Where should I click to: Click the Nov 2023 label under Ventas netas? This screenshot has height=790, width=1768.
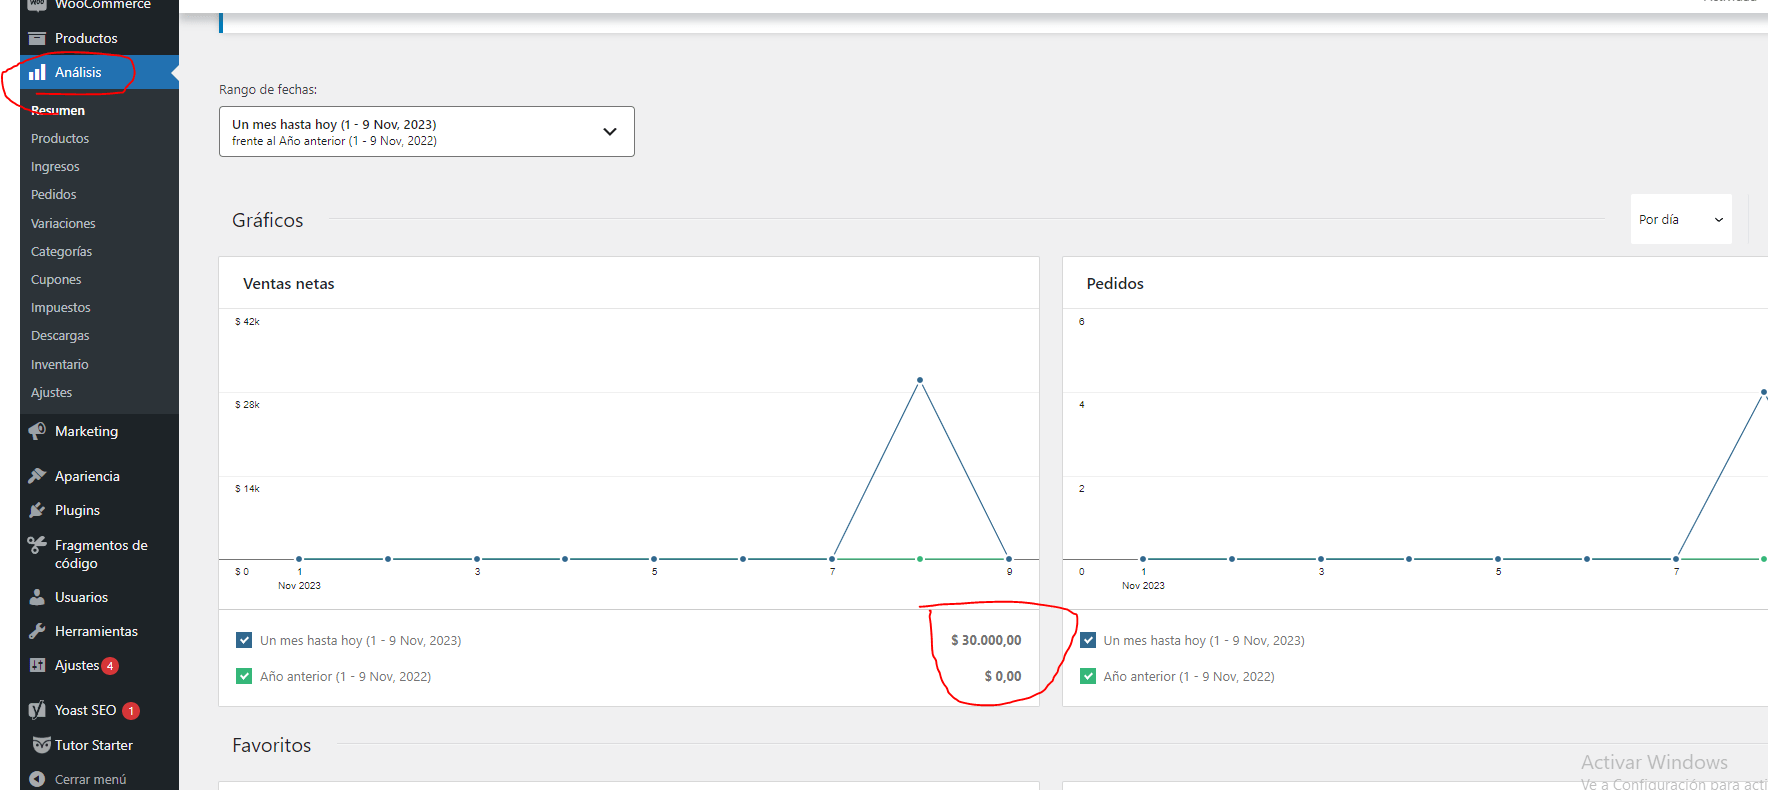299,586
